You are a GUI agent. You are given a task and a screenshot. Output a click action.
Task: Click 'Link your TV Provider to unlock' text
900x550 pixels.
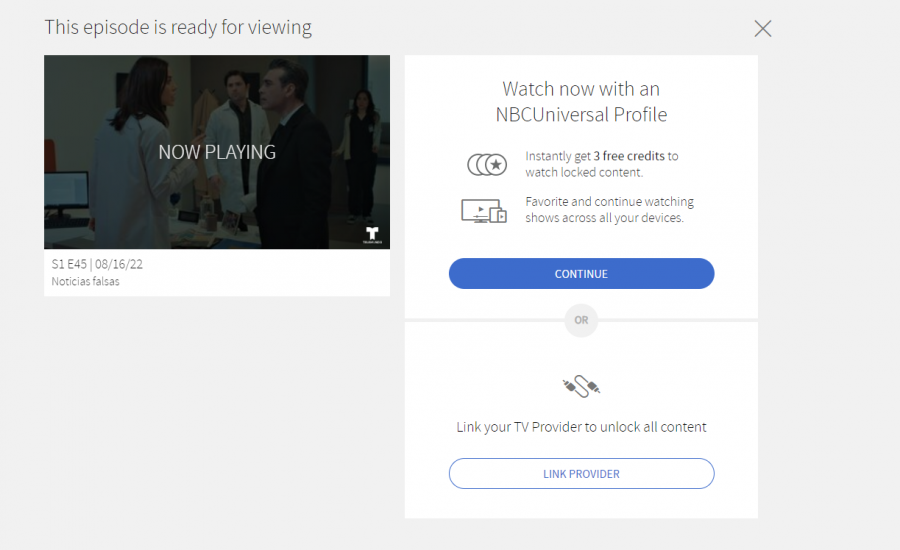[581, 427]
